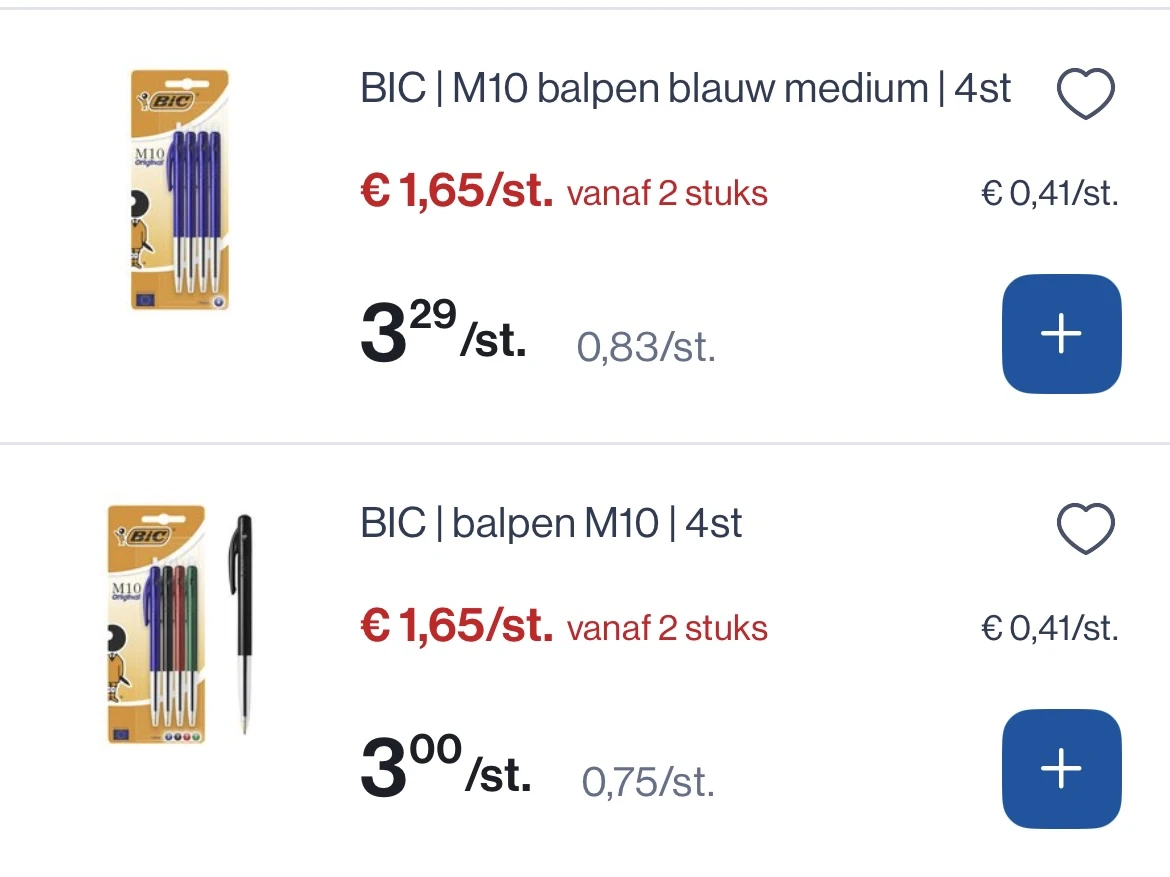Select the grey 0,75/st. unit price
1170x877 pixels.
point(648,782)
